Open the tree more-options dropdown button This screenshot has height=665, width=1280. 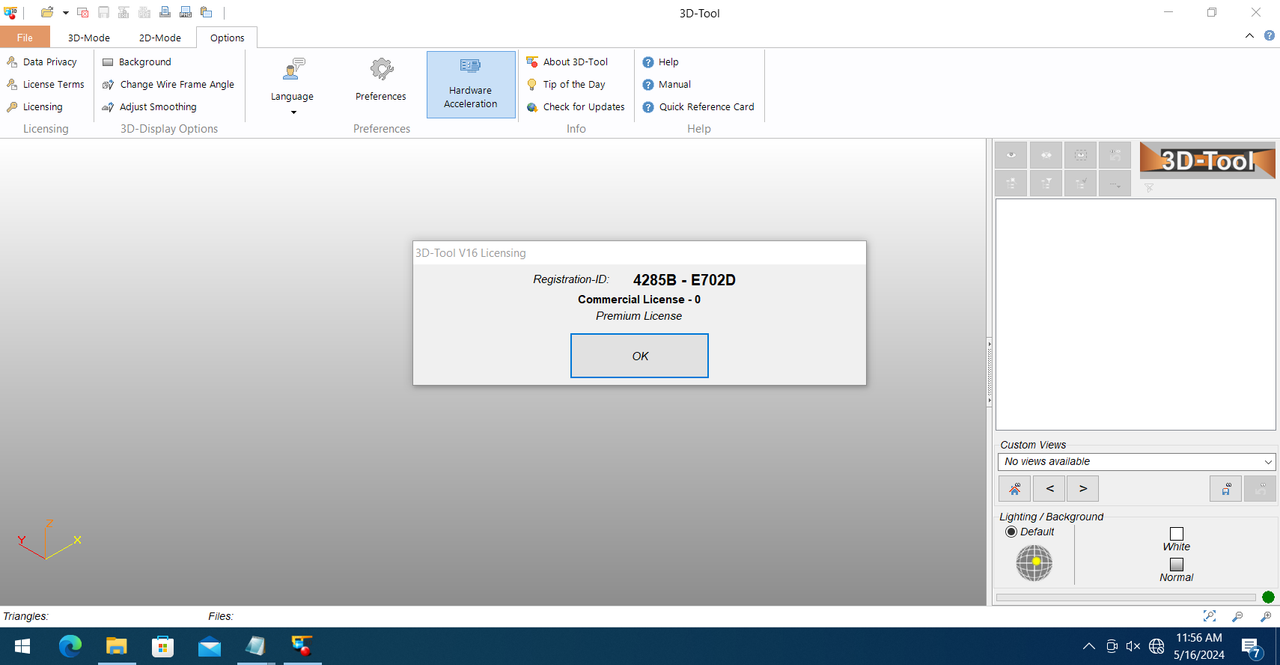click(x=1114, y=183)
